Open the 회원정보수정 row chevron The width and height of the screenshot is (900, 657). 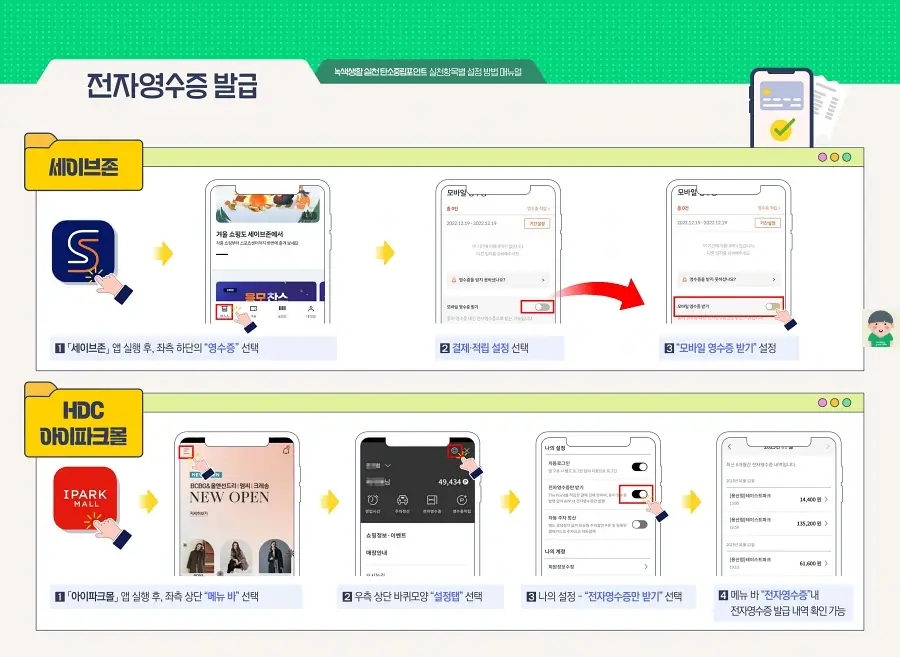646,566
